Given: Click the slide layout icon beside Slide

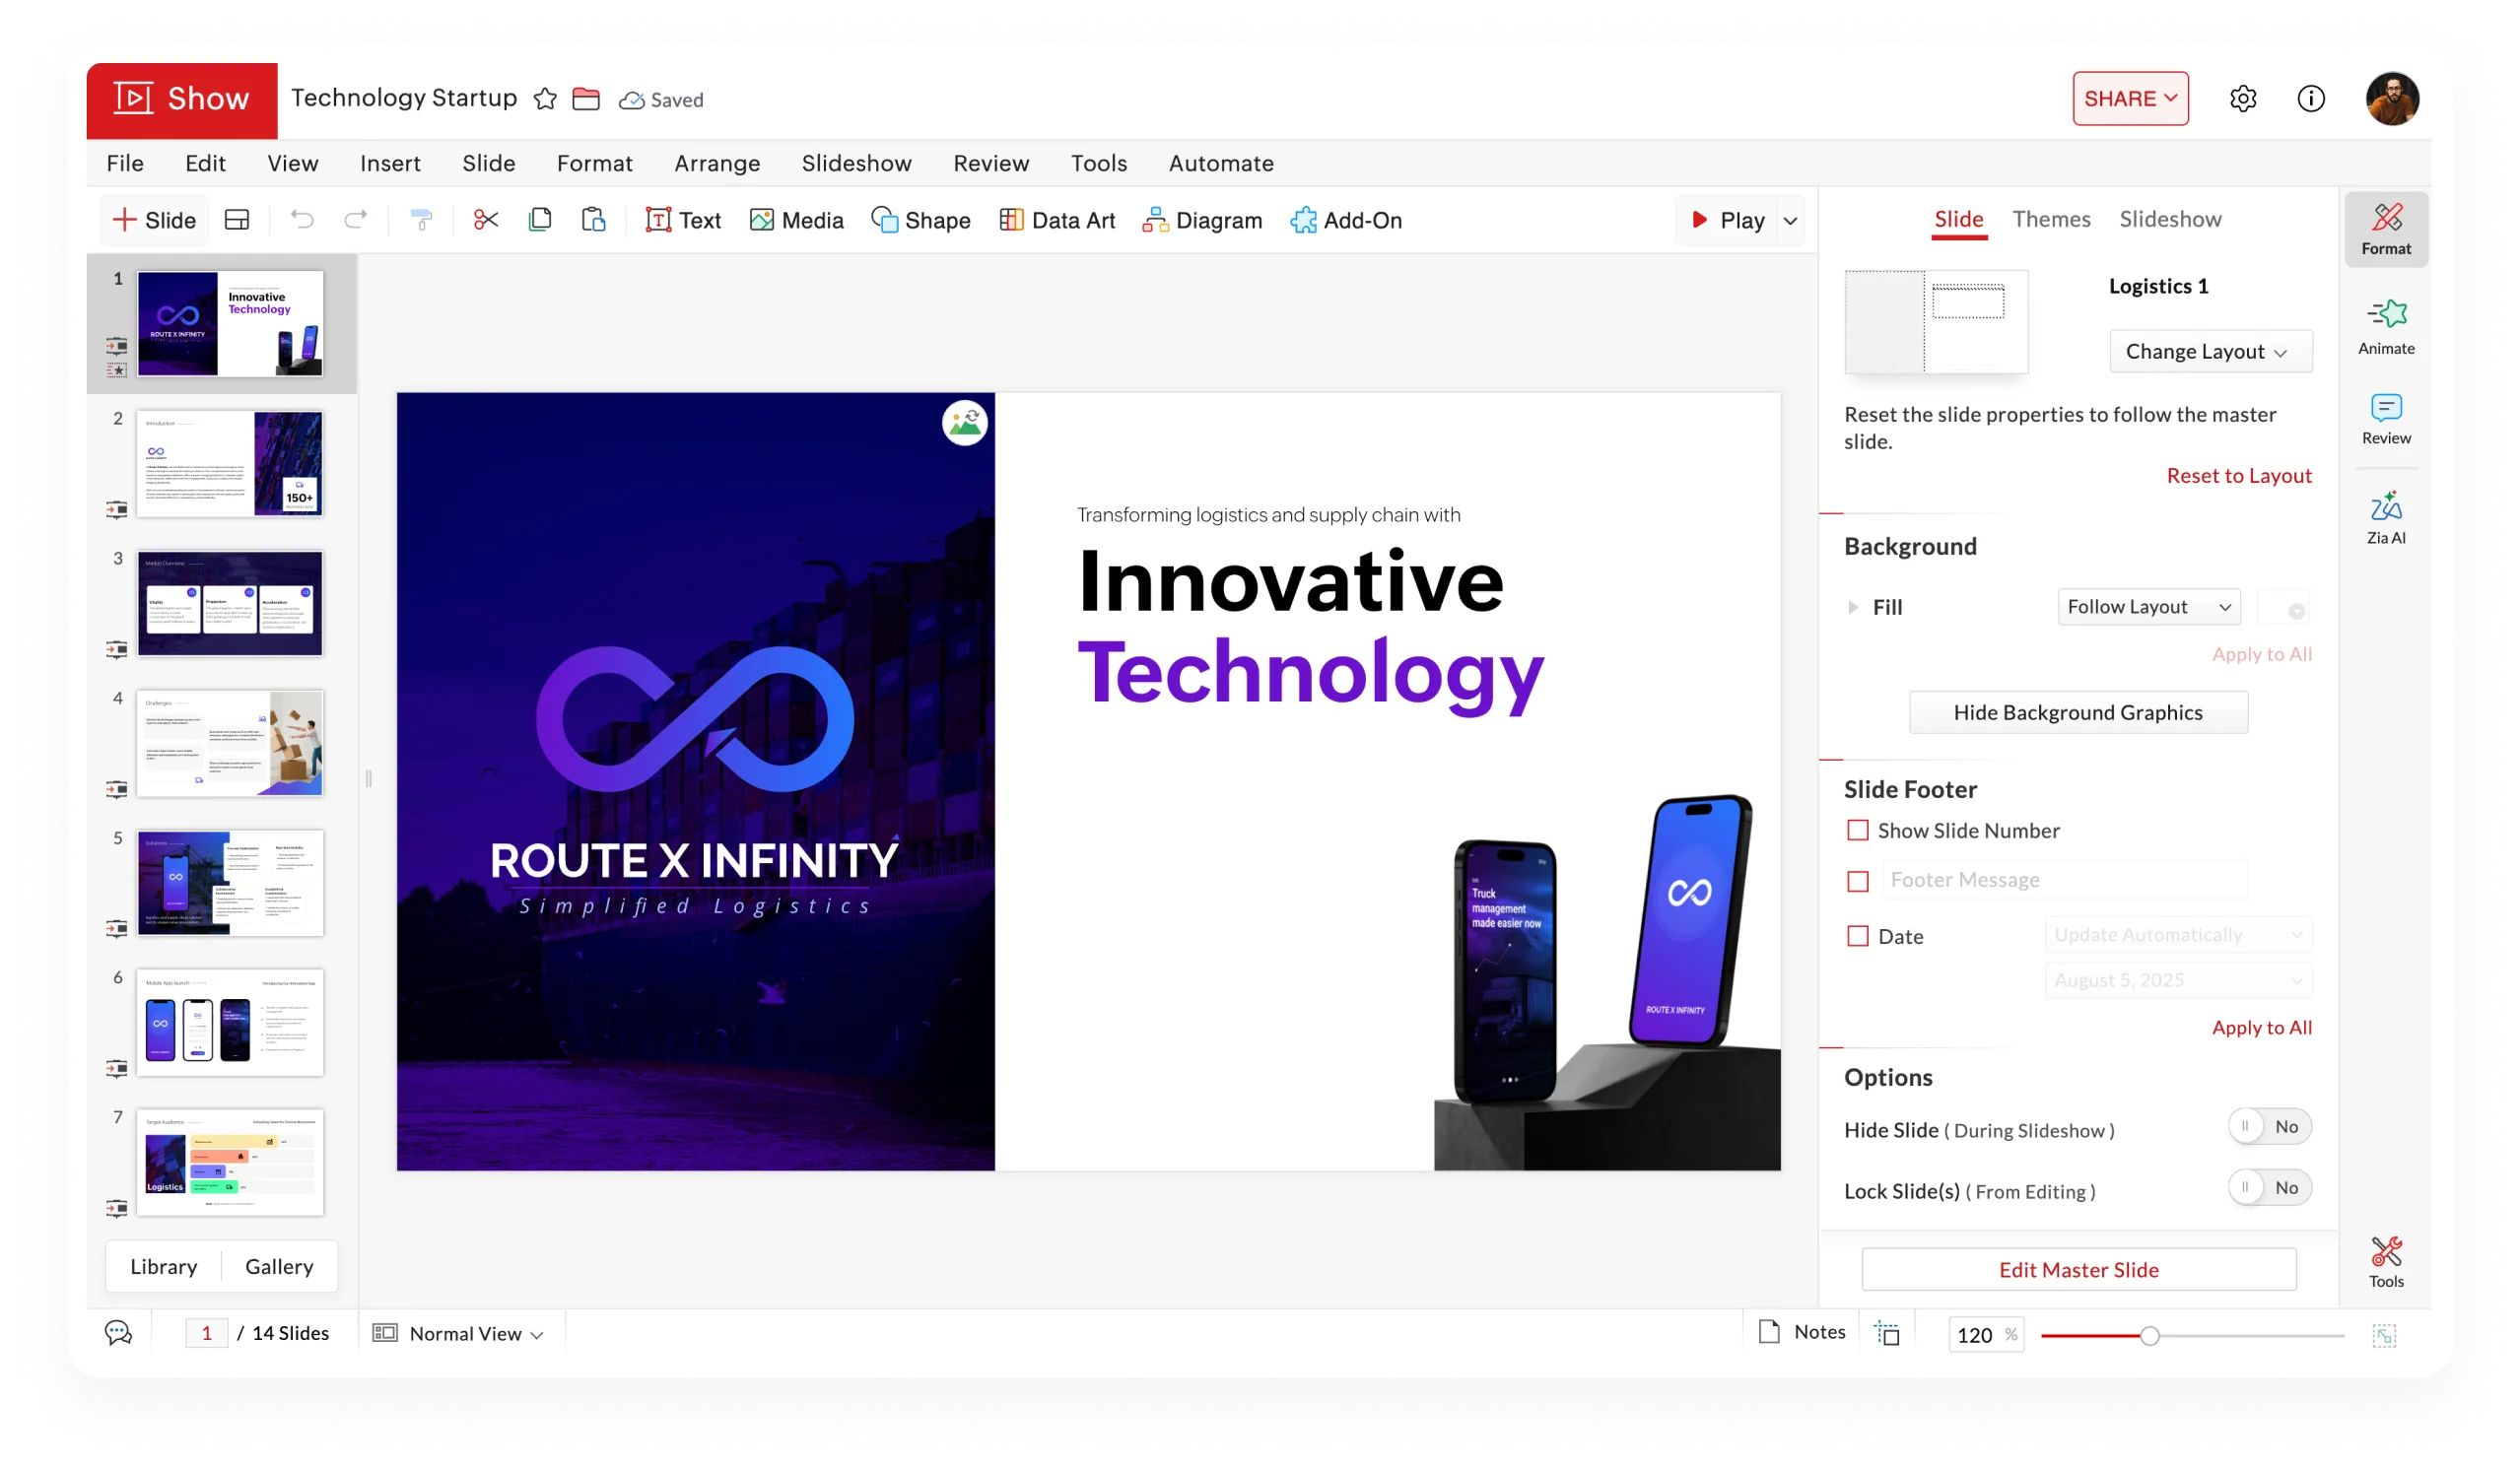Looking at the screenshot, I should coord(237,220).
